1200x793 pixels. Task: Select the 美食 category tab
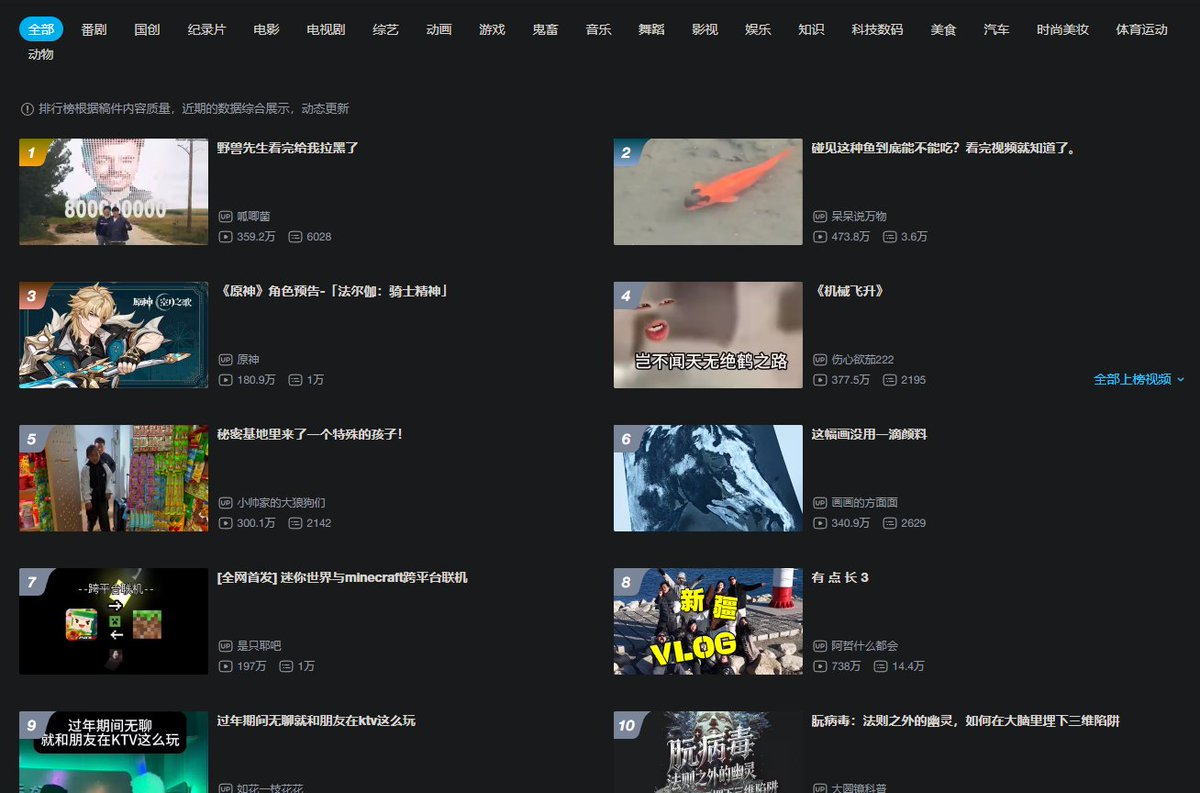[x=943, y=29]
